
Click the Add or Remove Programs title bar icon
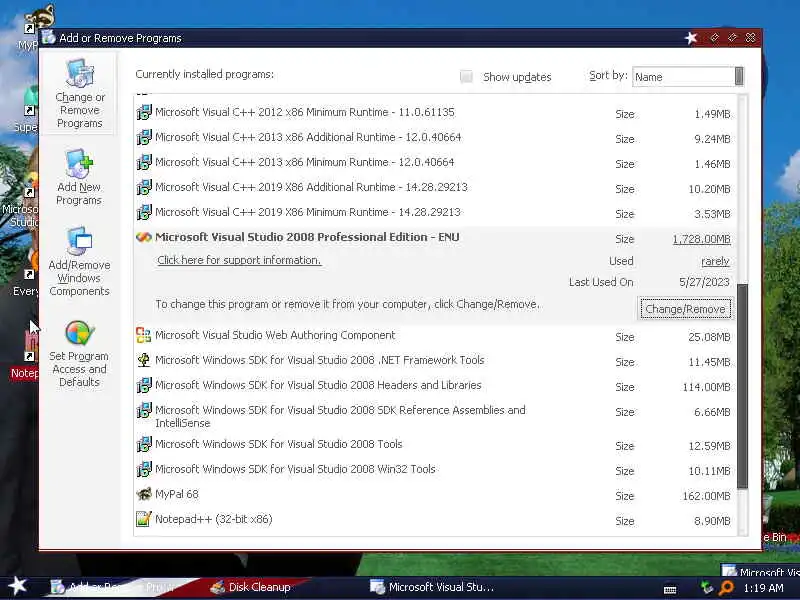49,37
